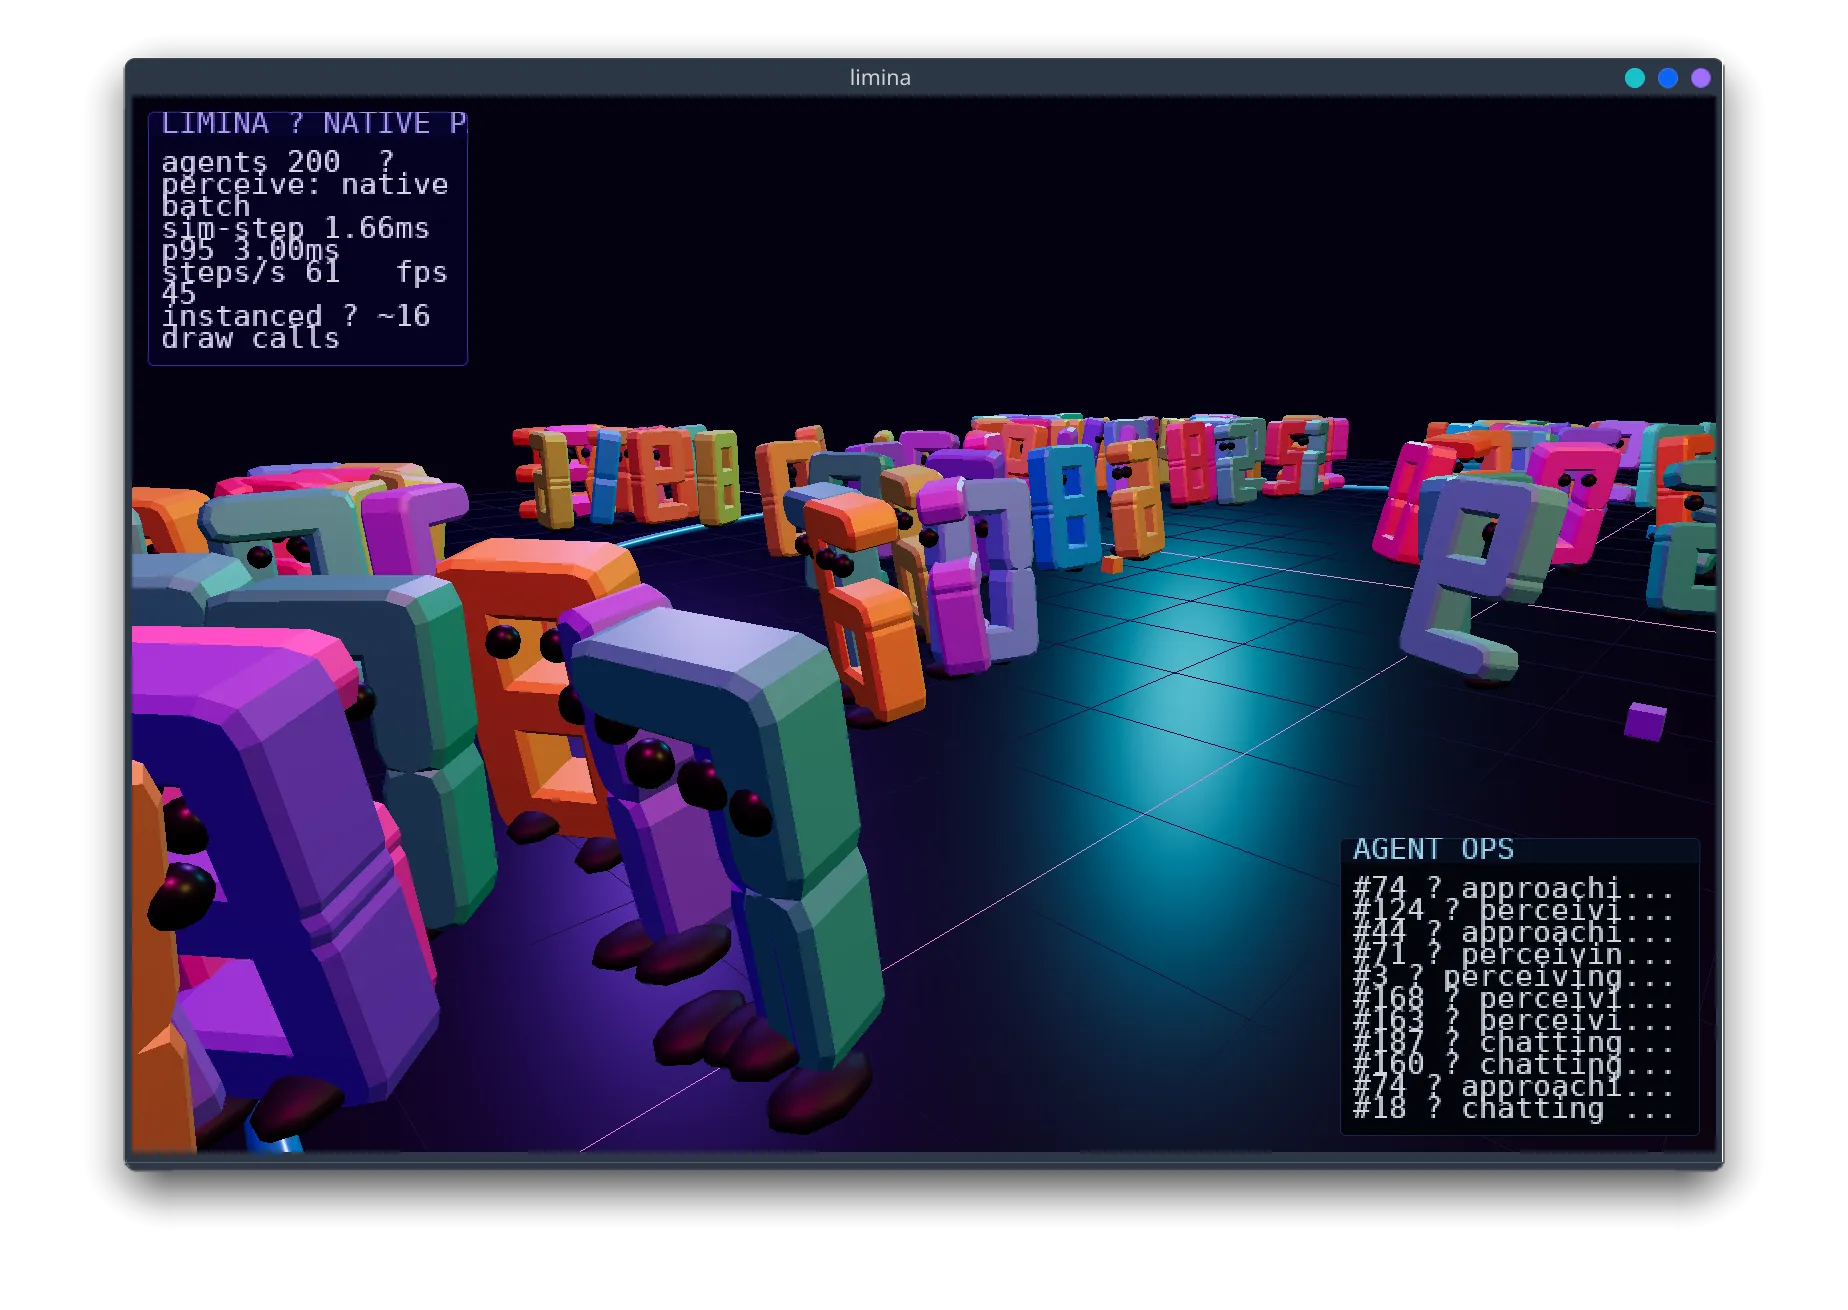Image resolution: width=1848 pixels, height=1310 pixels.
Task: Click the 'instanced ? ~16' HUD line
Action: pyautogui.click(x=296, y=316)
